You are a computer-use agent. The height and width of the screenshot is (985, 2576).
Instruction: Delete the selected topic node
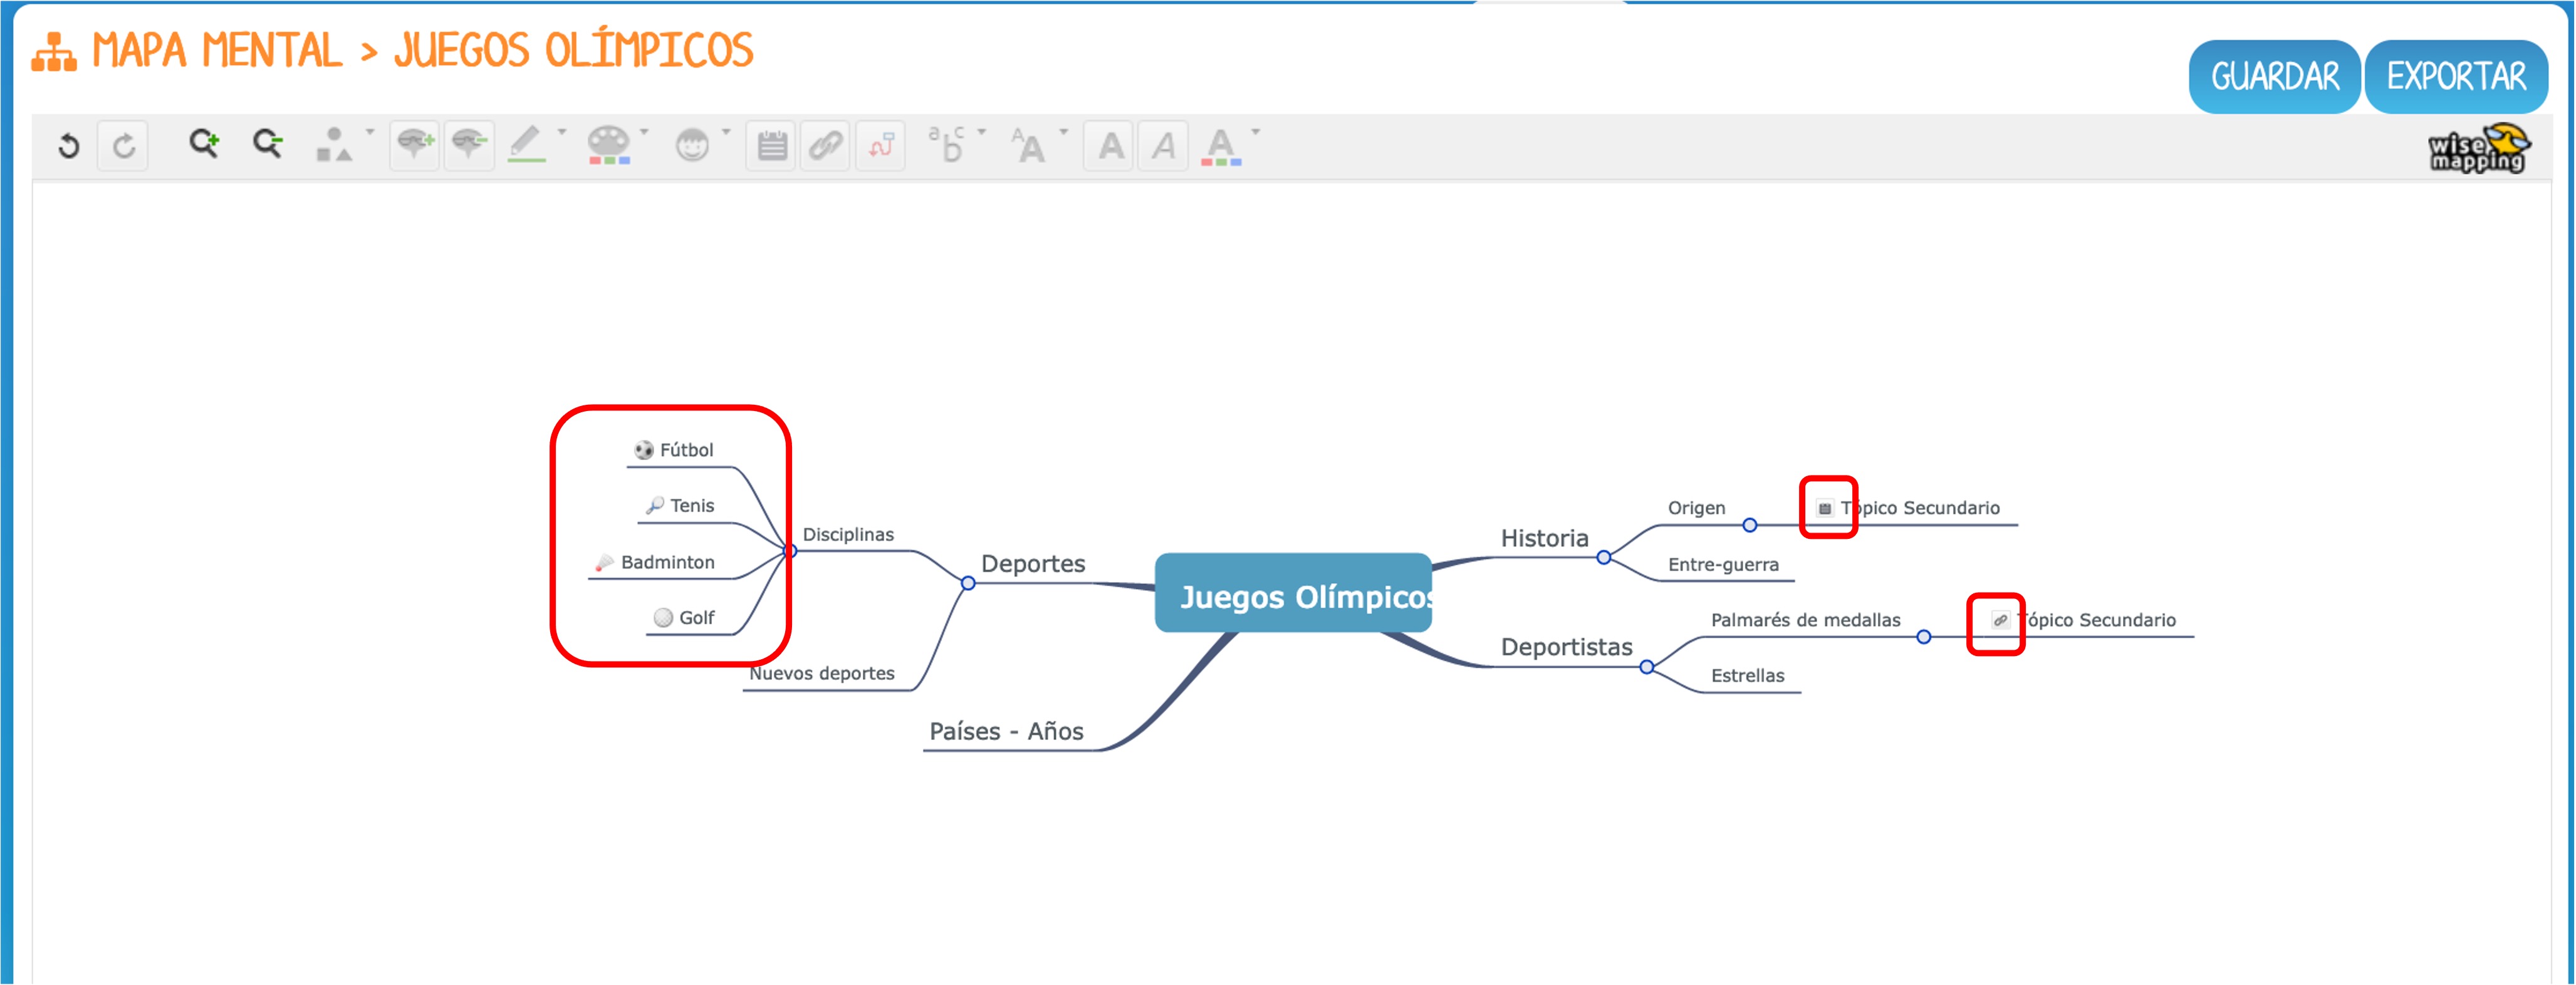(469, 145)
